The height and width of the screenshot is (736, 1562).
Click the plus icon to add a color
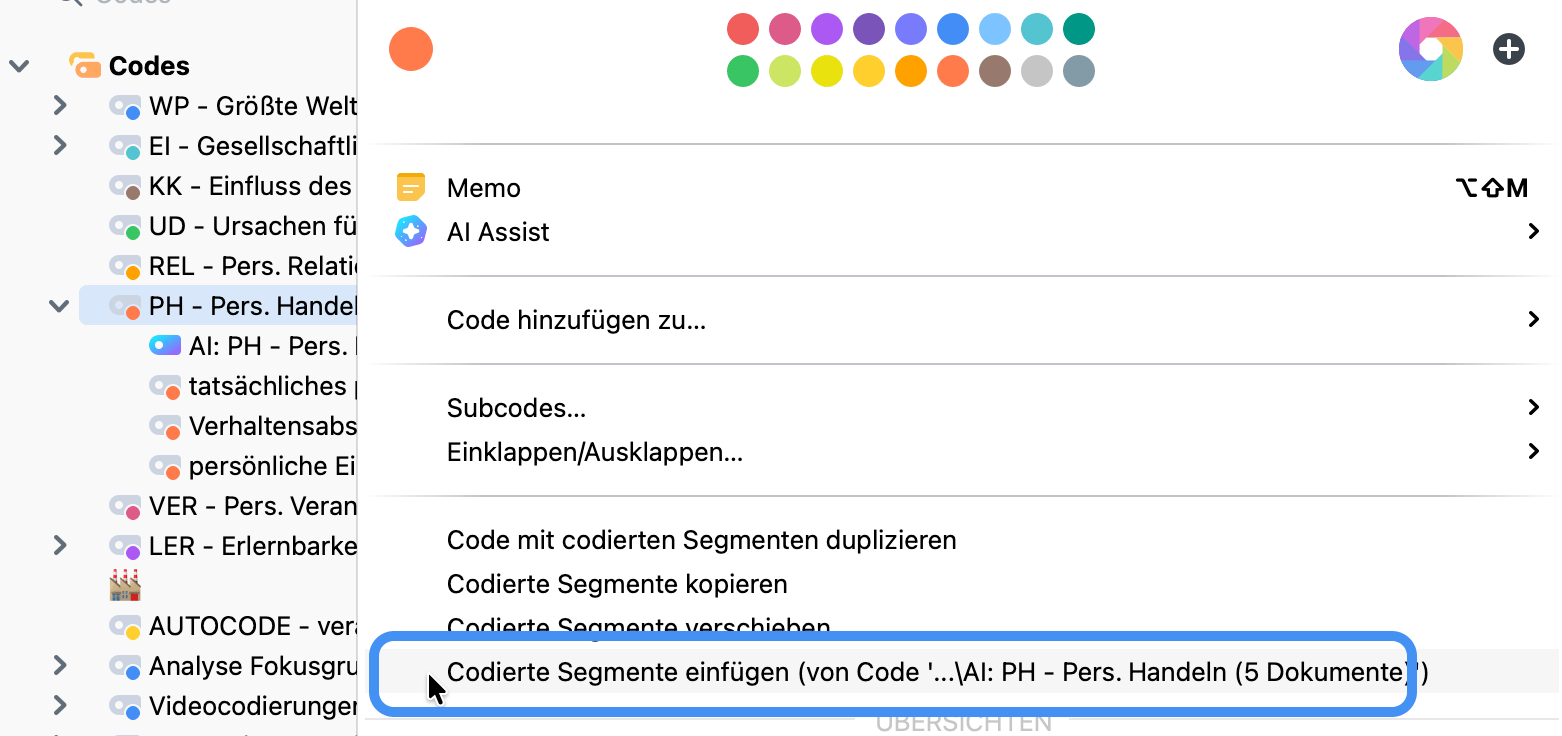click(1509, 48)
